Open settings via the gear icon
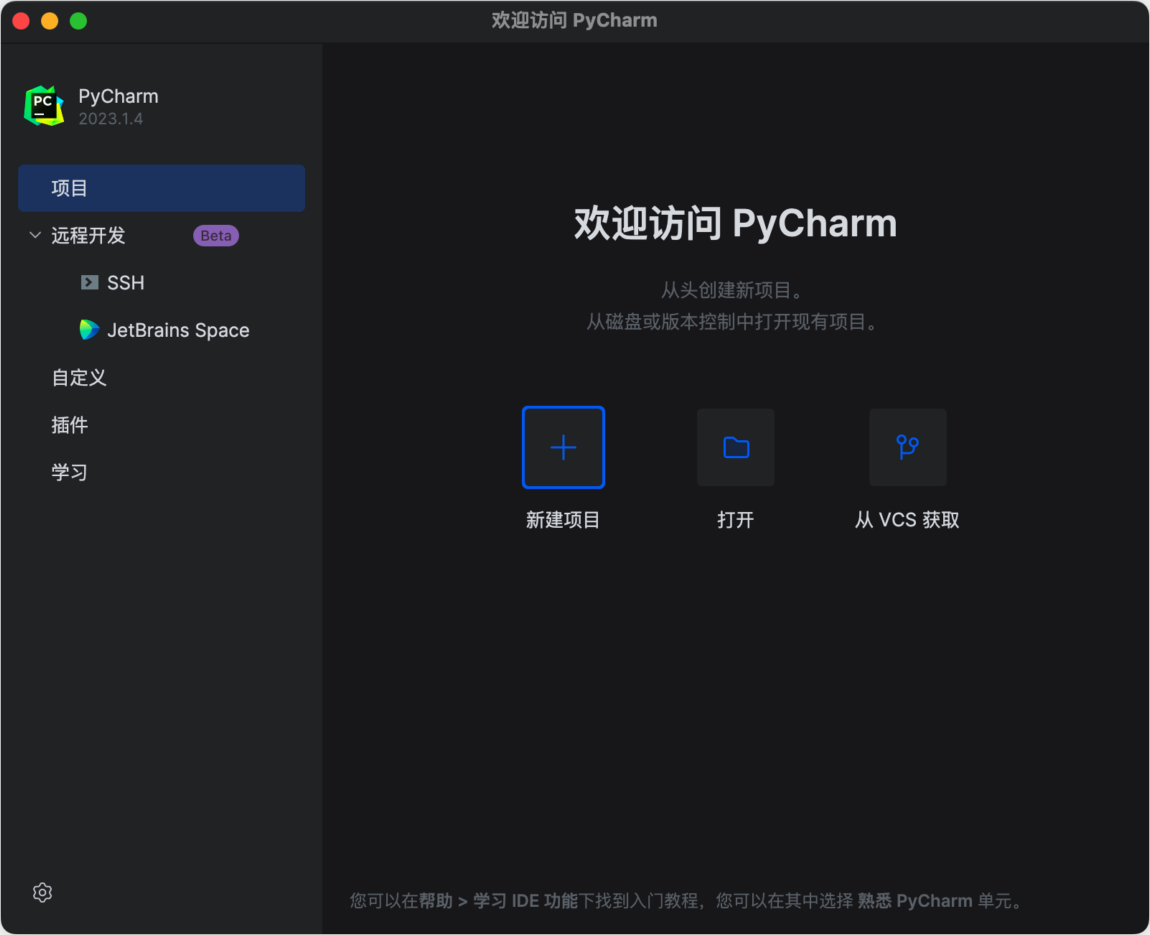This screenshot has width=1150, height=935. 42,892
